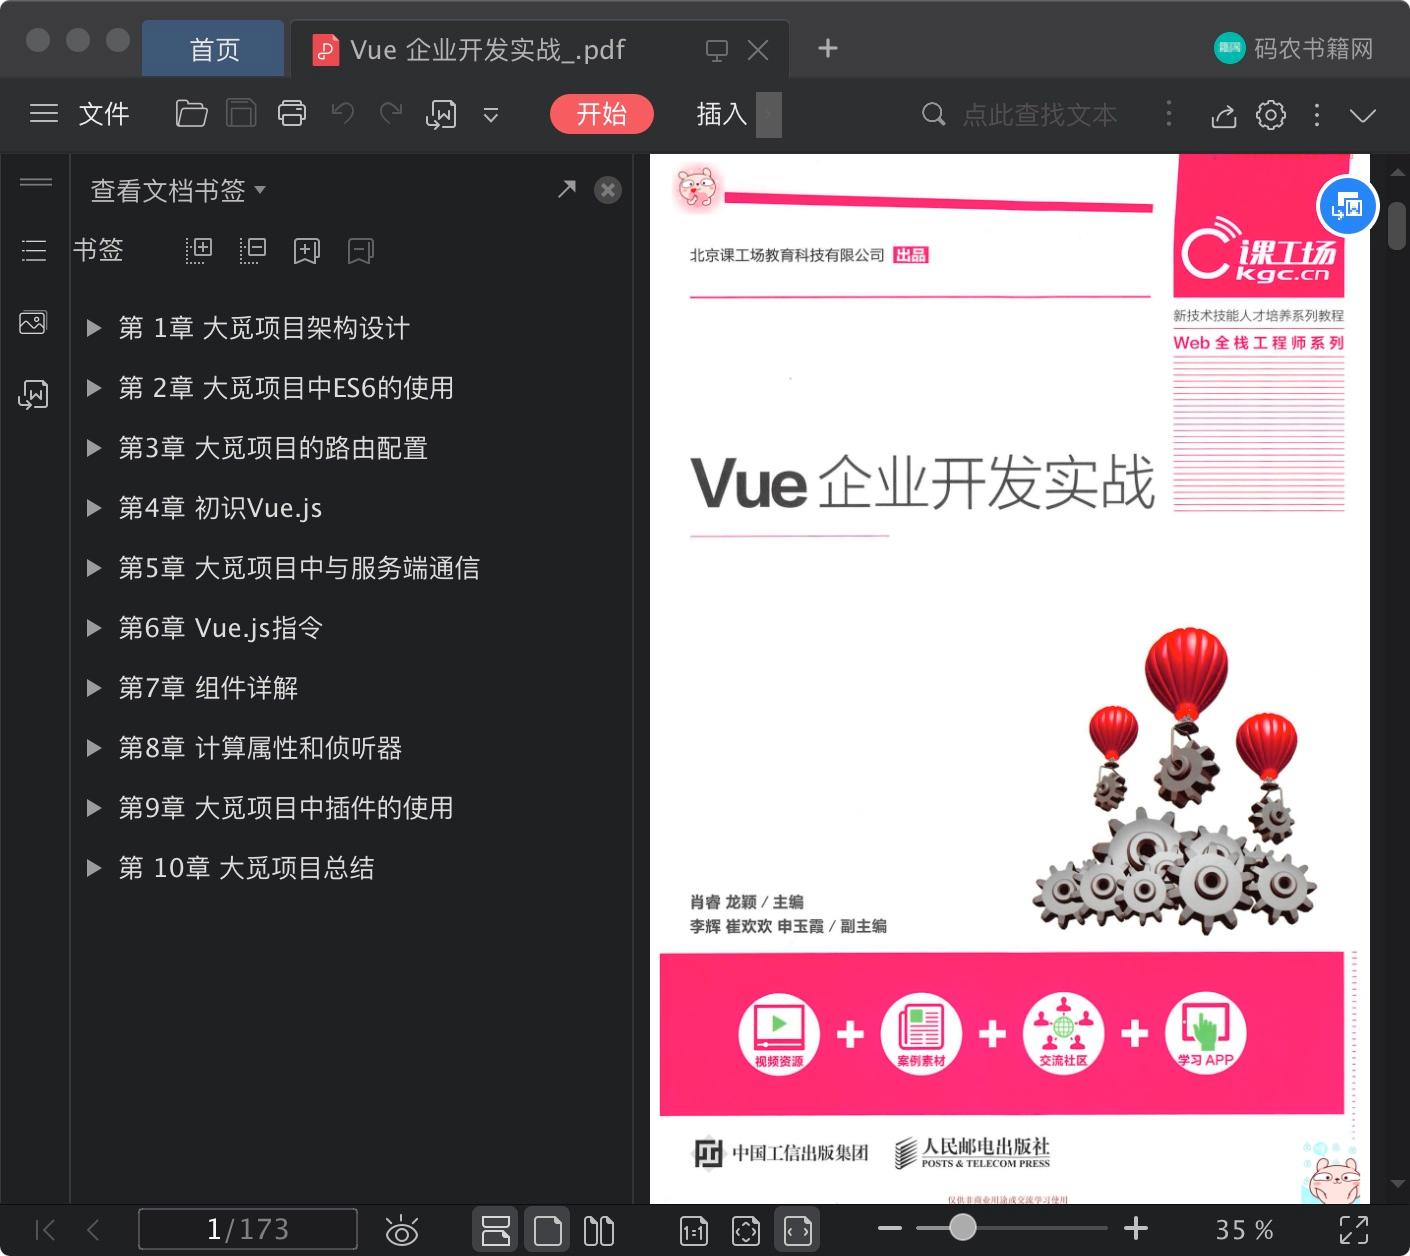Enable single page view
The image size is (1410, 1256).
(x=547, y=1230)
